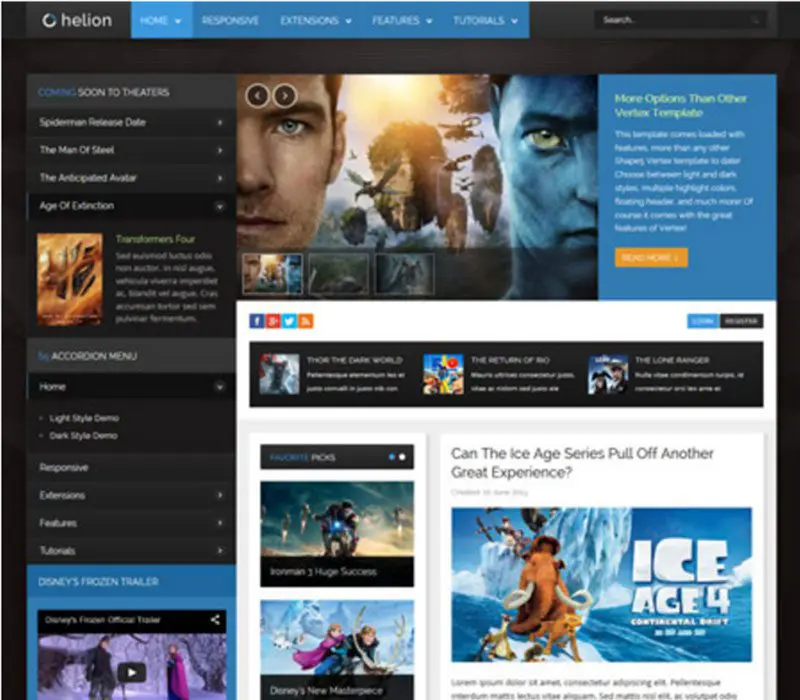The image size is (800, 700).
Task: Open the Extensions top menu dropdown
Action: click(x=316, y=20)
